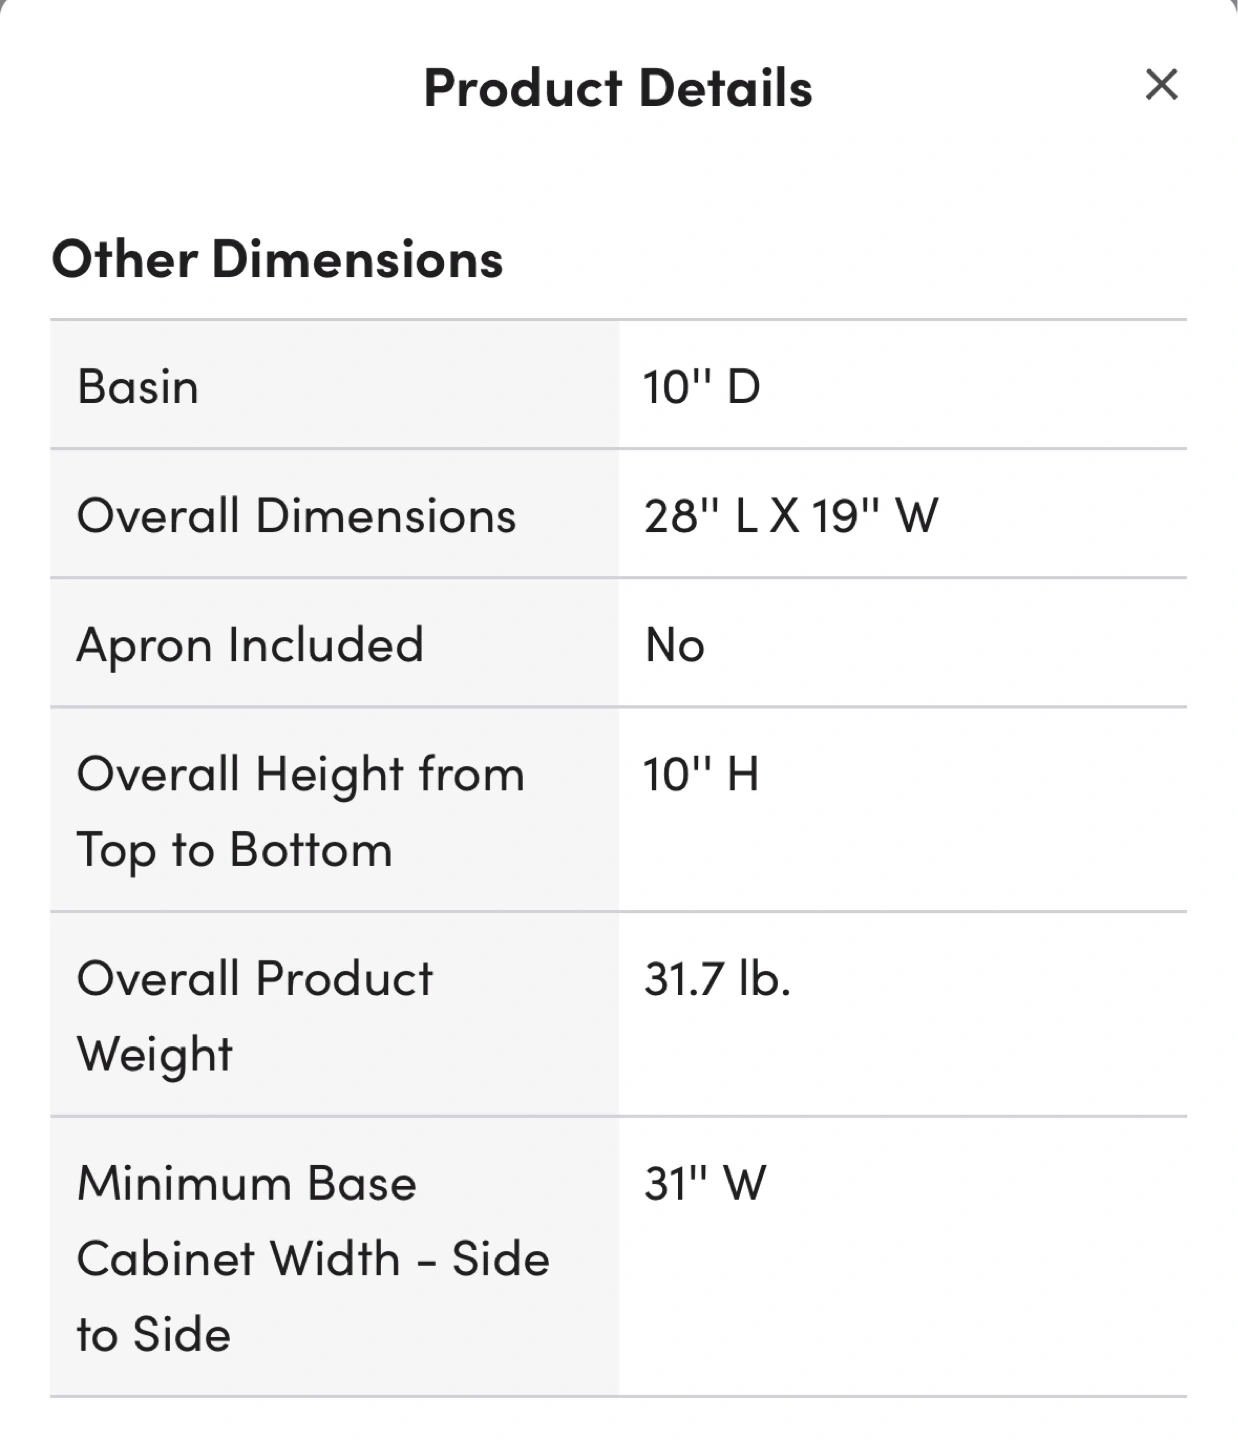
Task: Click the word Dimensions in section heading
Action: tap(357, 259)
